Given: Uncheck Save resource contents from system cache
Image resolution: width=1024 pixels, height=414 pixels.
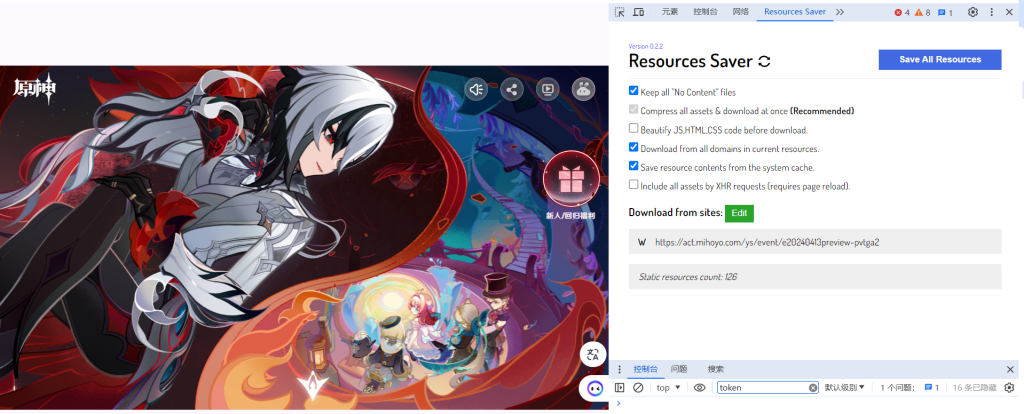Looking at the screenshot, I should click(633, 166).
